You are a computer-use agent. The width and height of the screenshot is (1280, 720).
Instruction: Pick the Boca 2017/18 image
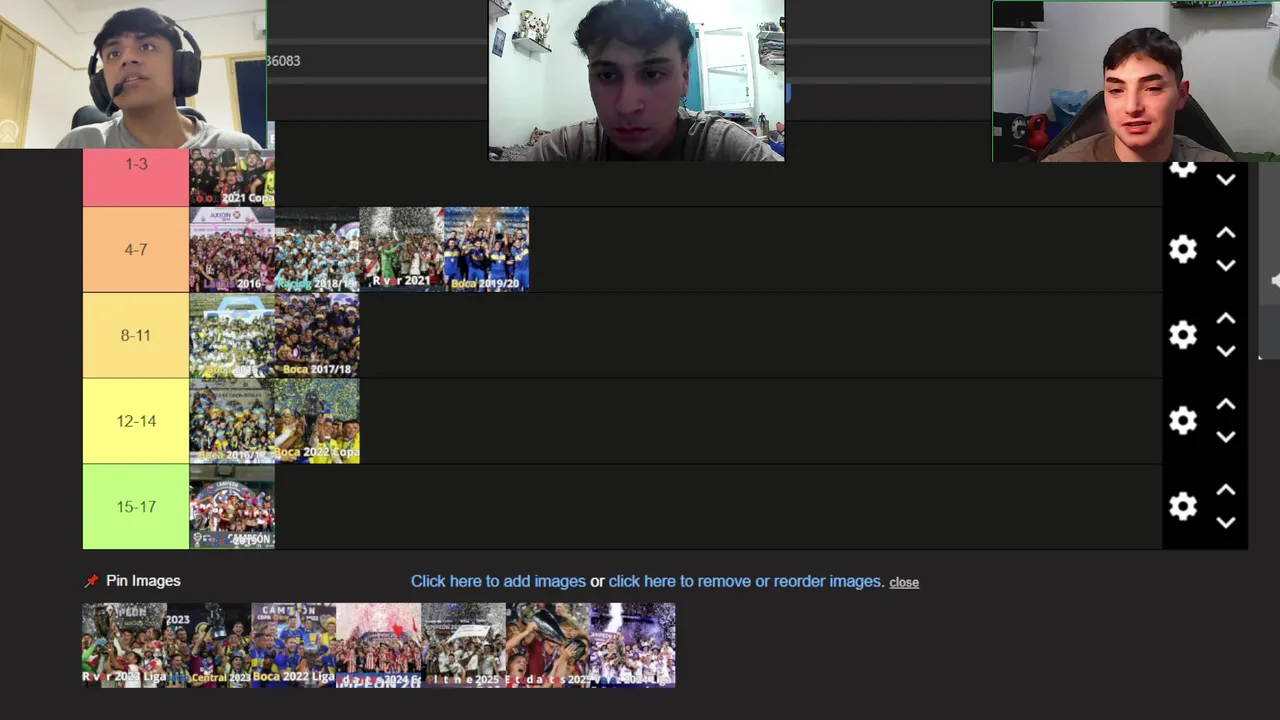(x=317, y=335)
